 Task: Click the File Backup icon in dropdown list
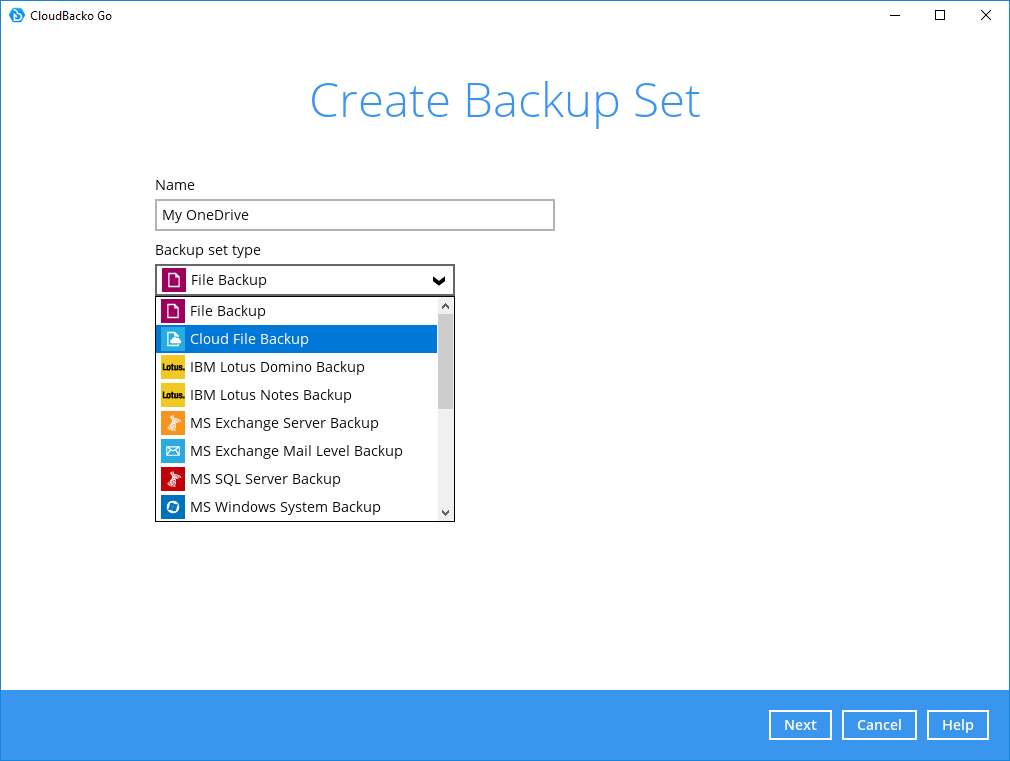pyautogui.click(x=173, y=311)
